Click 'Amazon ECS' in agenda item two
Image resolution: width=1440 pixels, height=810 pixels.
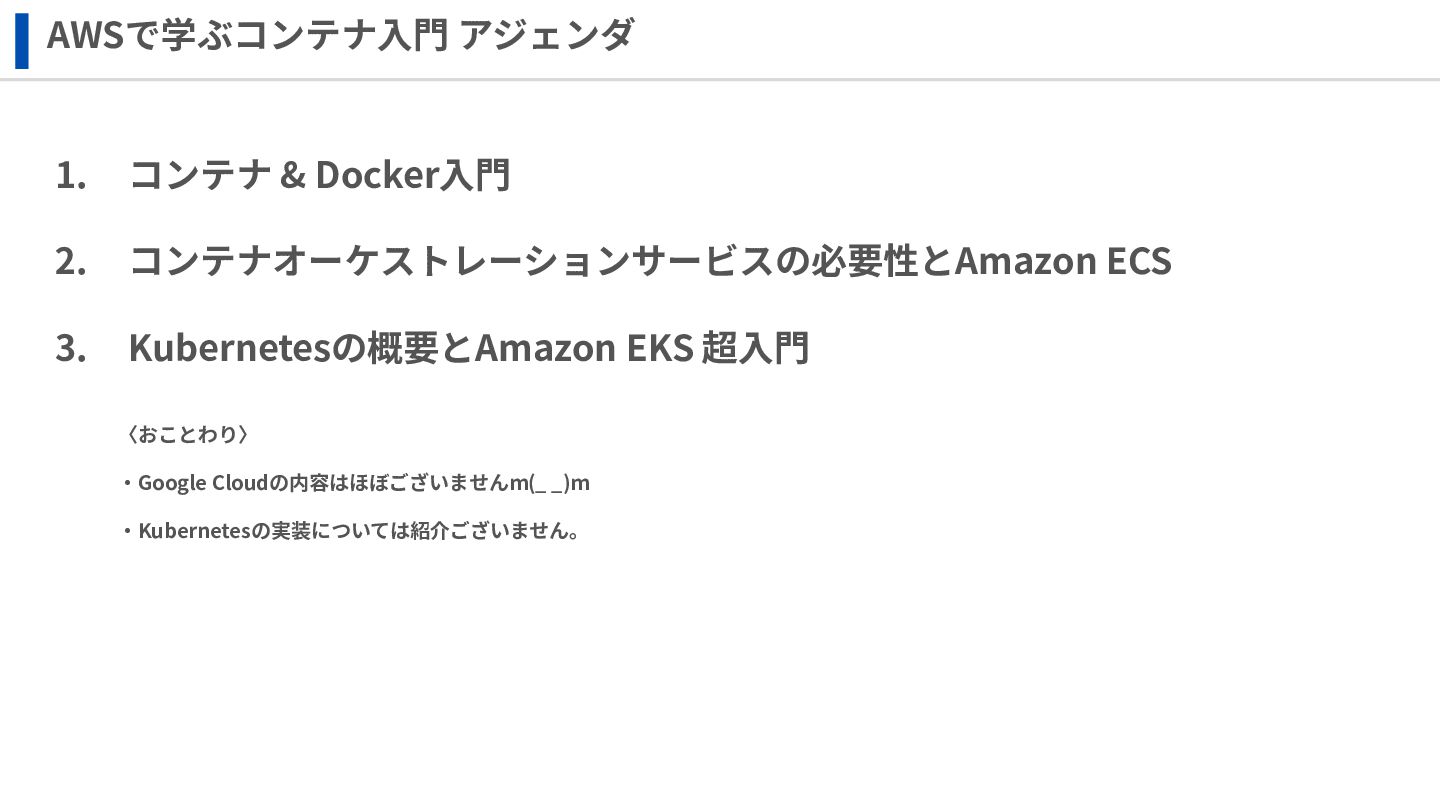1062,261
